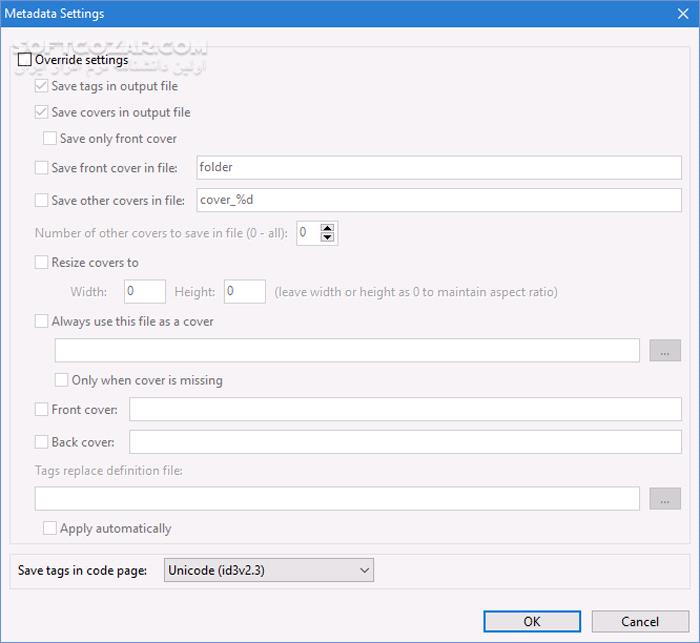Toggle Save covers in output file

click(42, 113)
